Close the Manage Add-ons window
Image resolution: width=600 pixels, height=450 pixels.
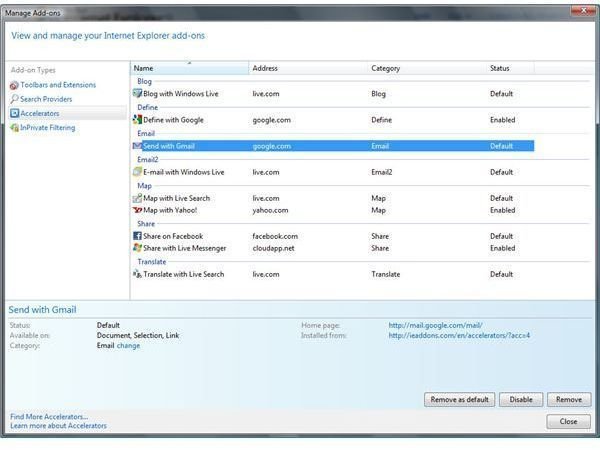(582, 11)
